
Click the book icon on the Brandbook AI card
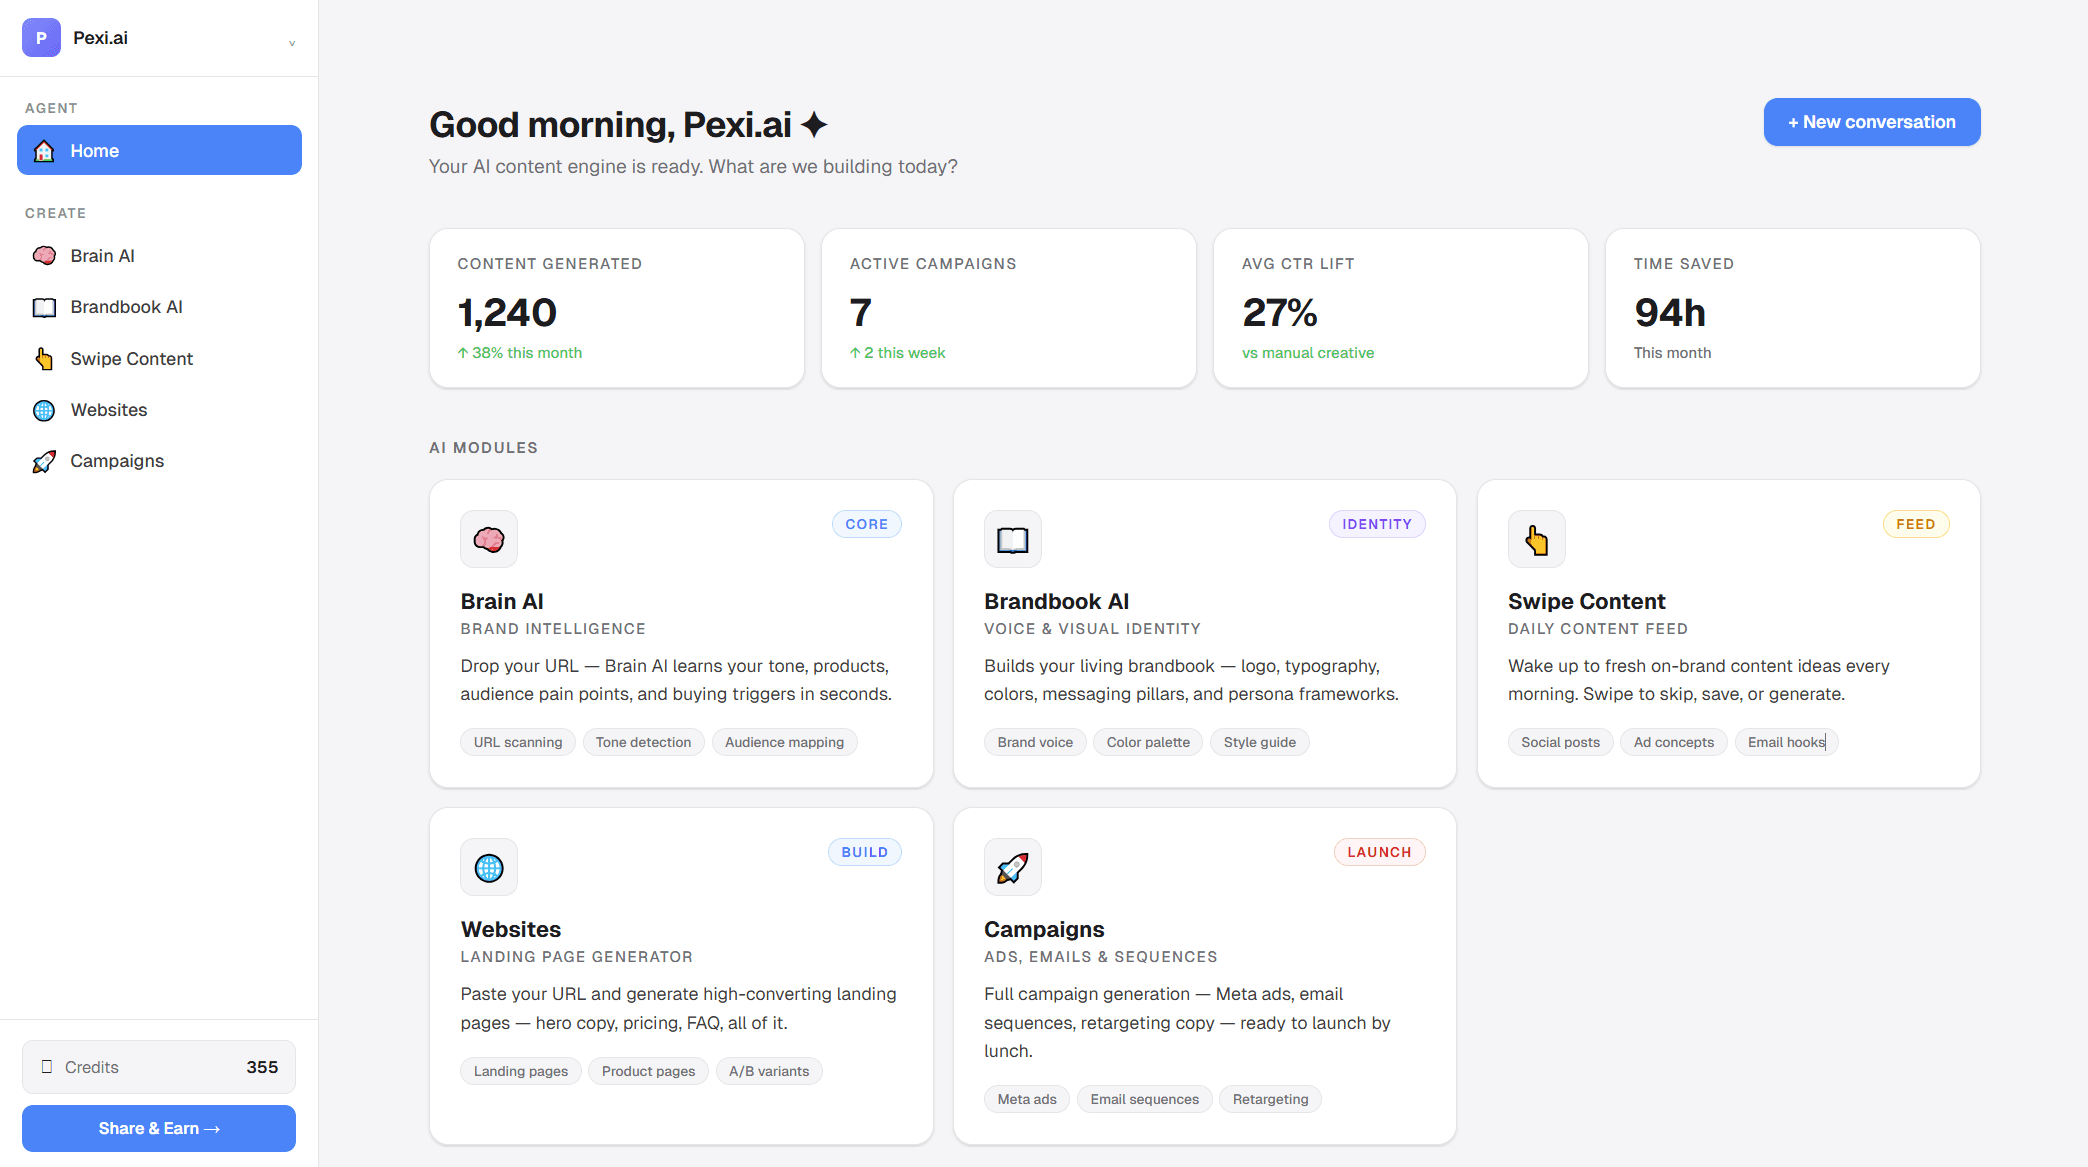(x=1012, y=538)
